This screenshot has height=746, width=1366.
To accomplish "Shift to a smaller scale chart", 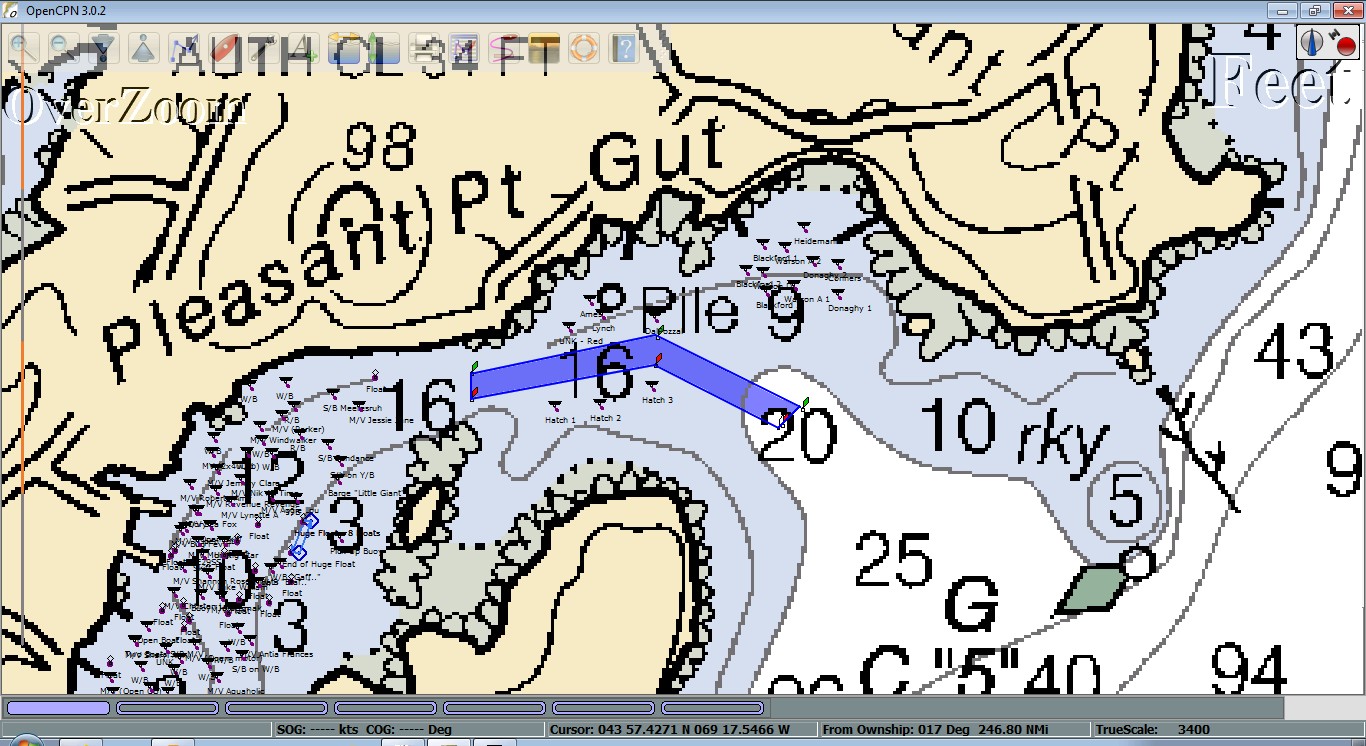I will pyautogui.click(x=143, y=47).
